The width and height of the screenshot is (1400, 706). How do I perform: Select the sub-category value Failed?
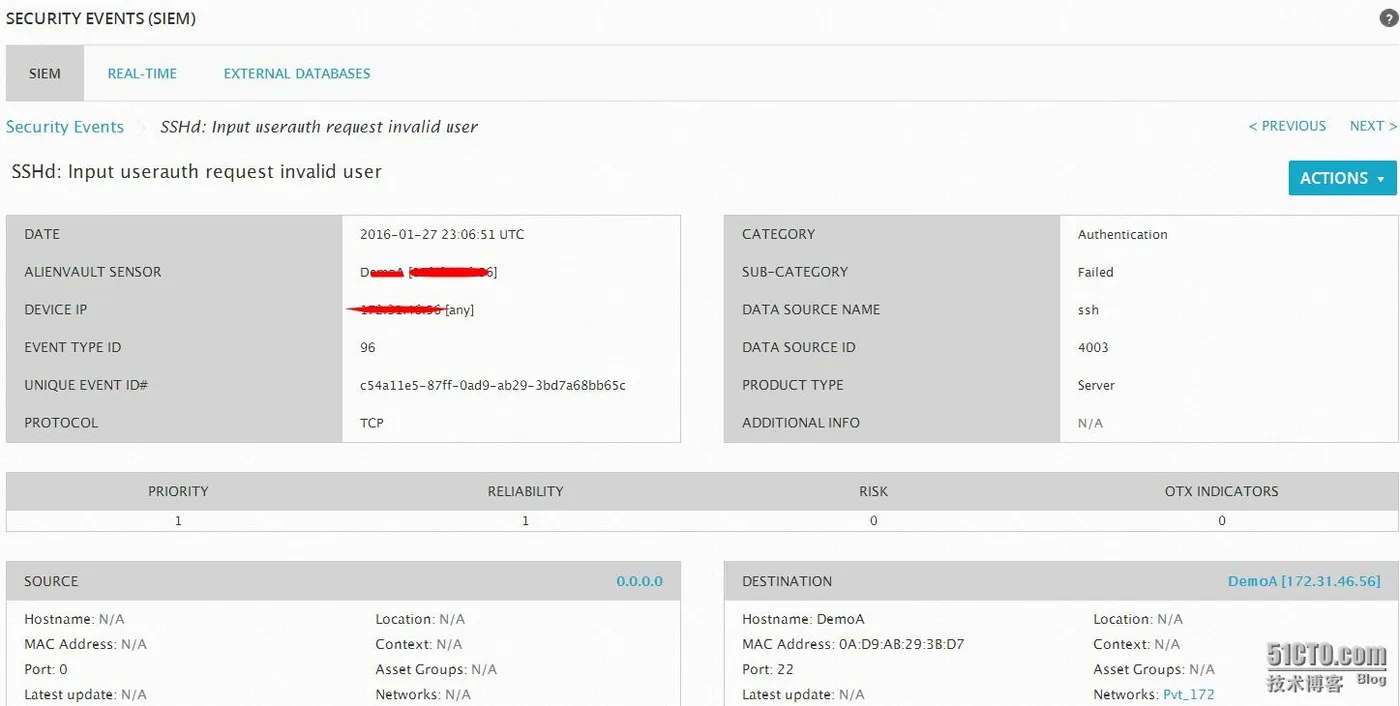click(x=1095, y=272)
